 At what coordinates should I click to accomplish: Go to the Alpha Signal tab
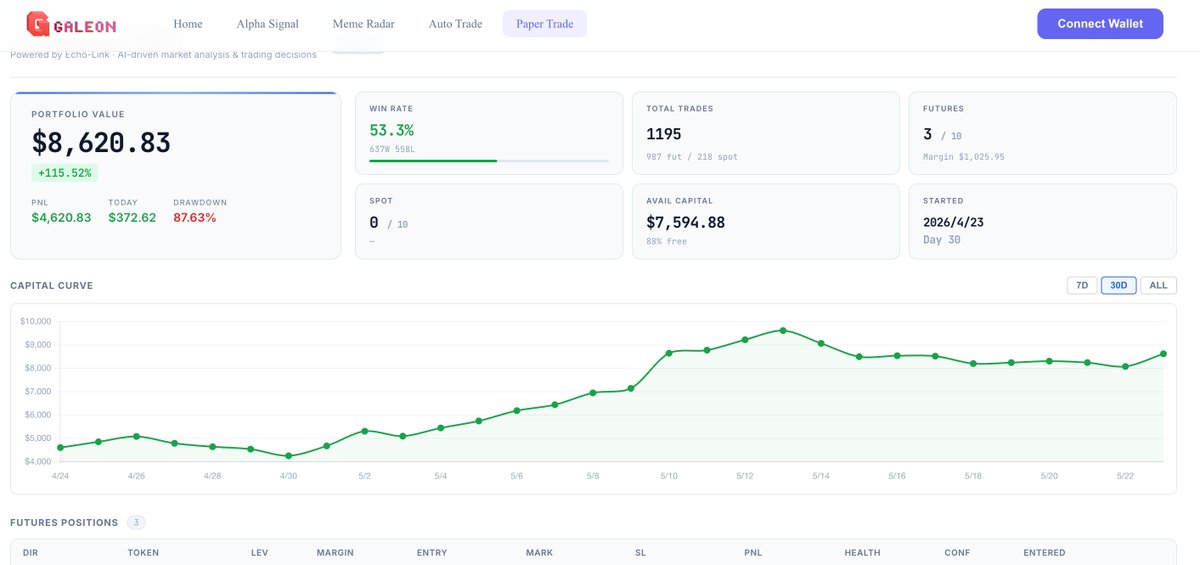(268, 24)
